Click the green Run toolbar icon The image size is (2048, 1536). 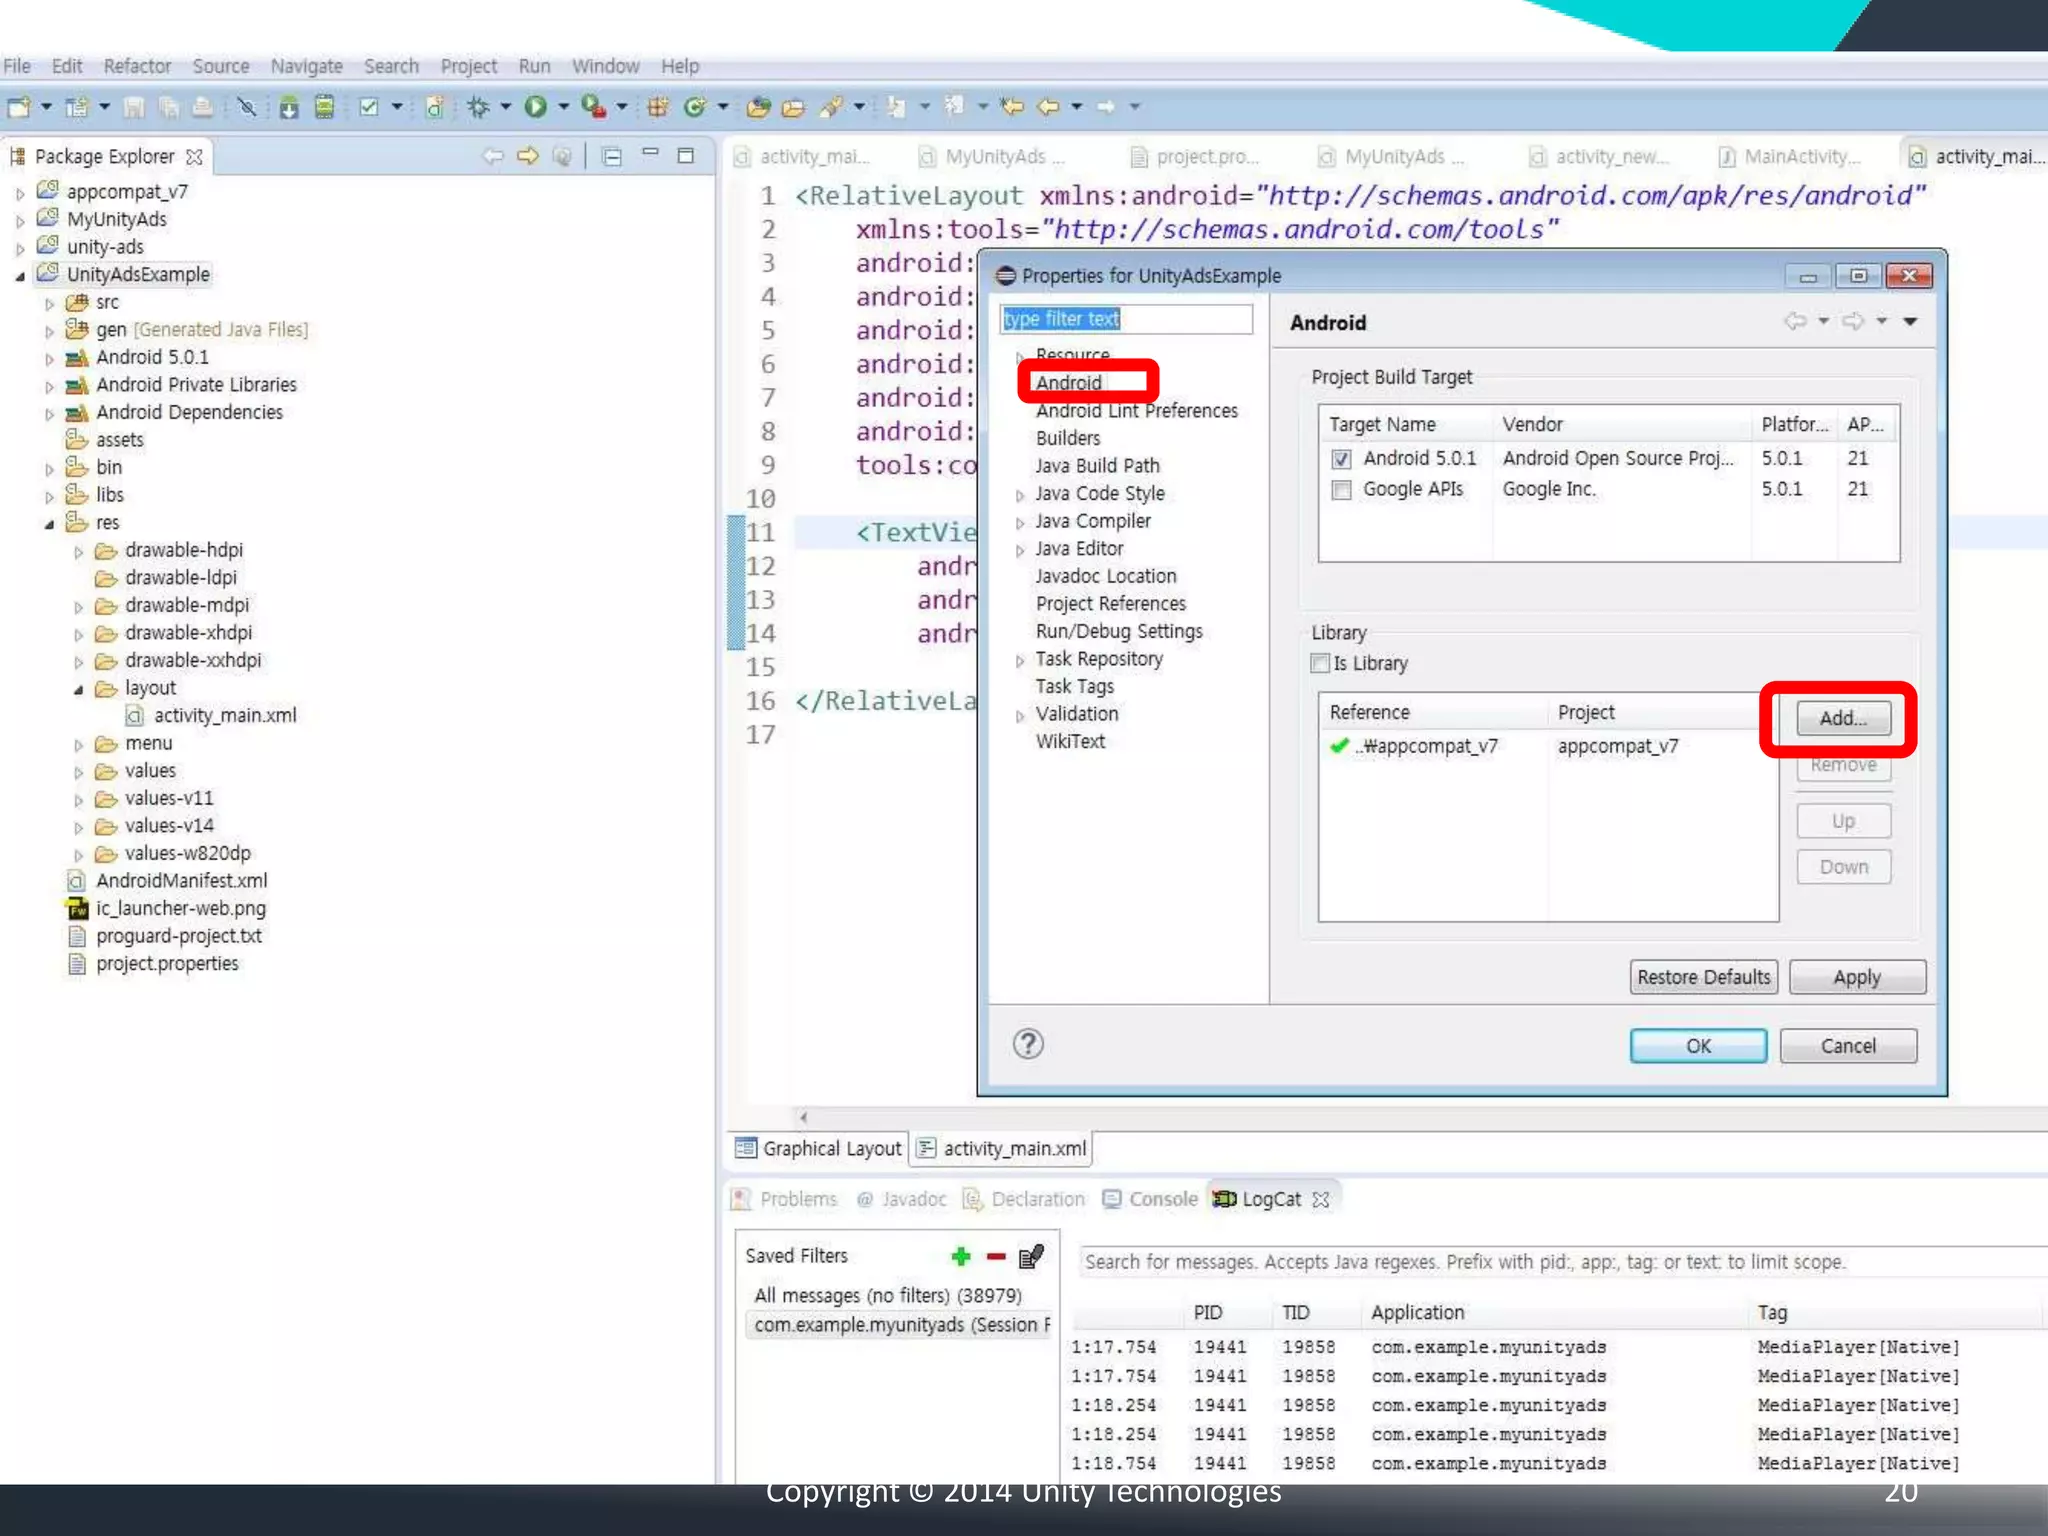coord(536,107)
